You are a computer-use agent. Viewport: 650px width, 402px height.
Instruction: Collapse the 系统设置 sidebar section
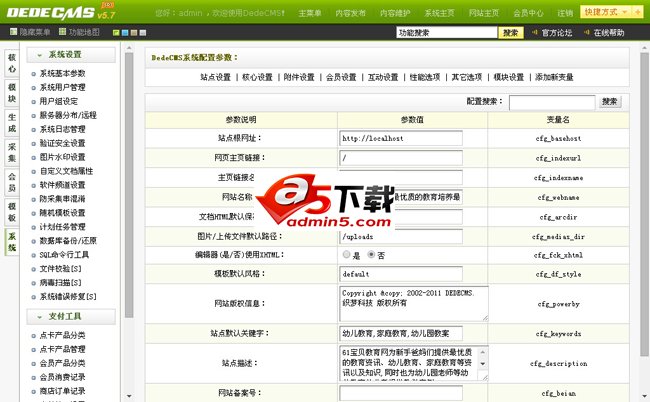click(x=71, y=55)
